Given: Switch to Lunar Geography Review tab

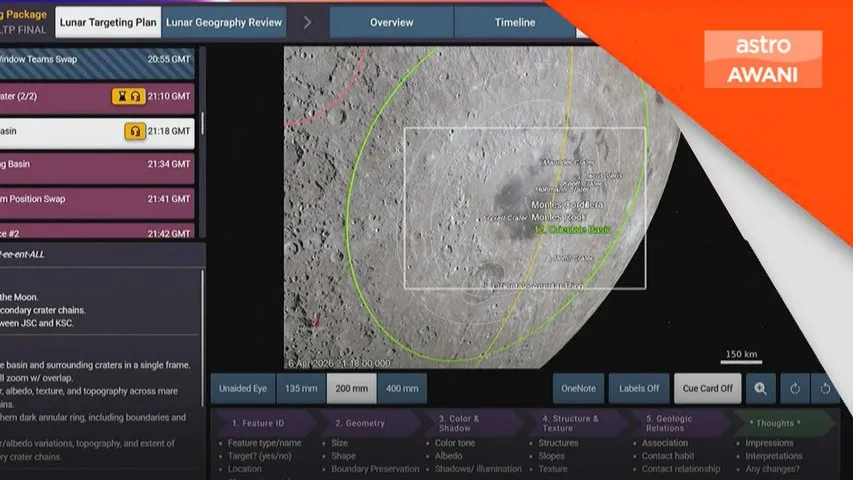Looking at the screenshot, I should (225, 22).
